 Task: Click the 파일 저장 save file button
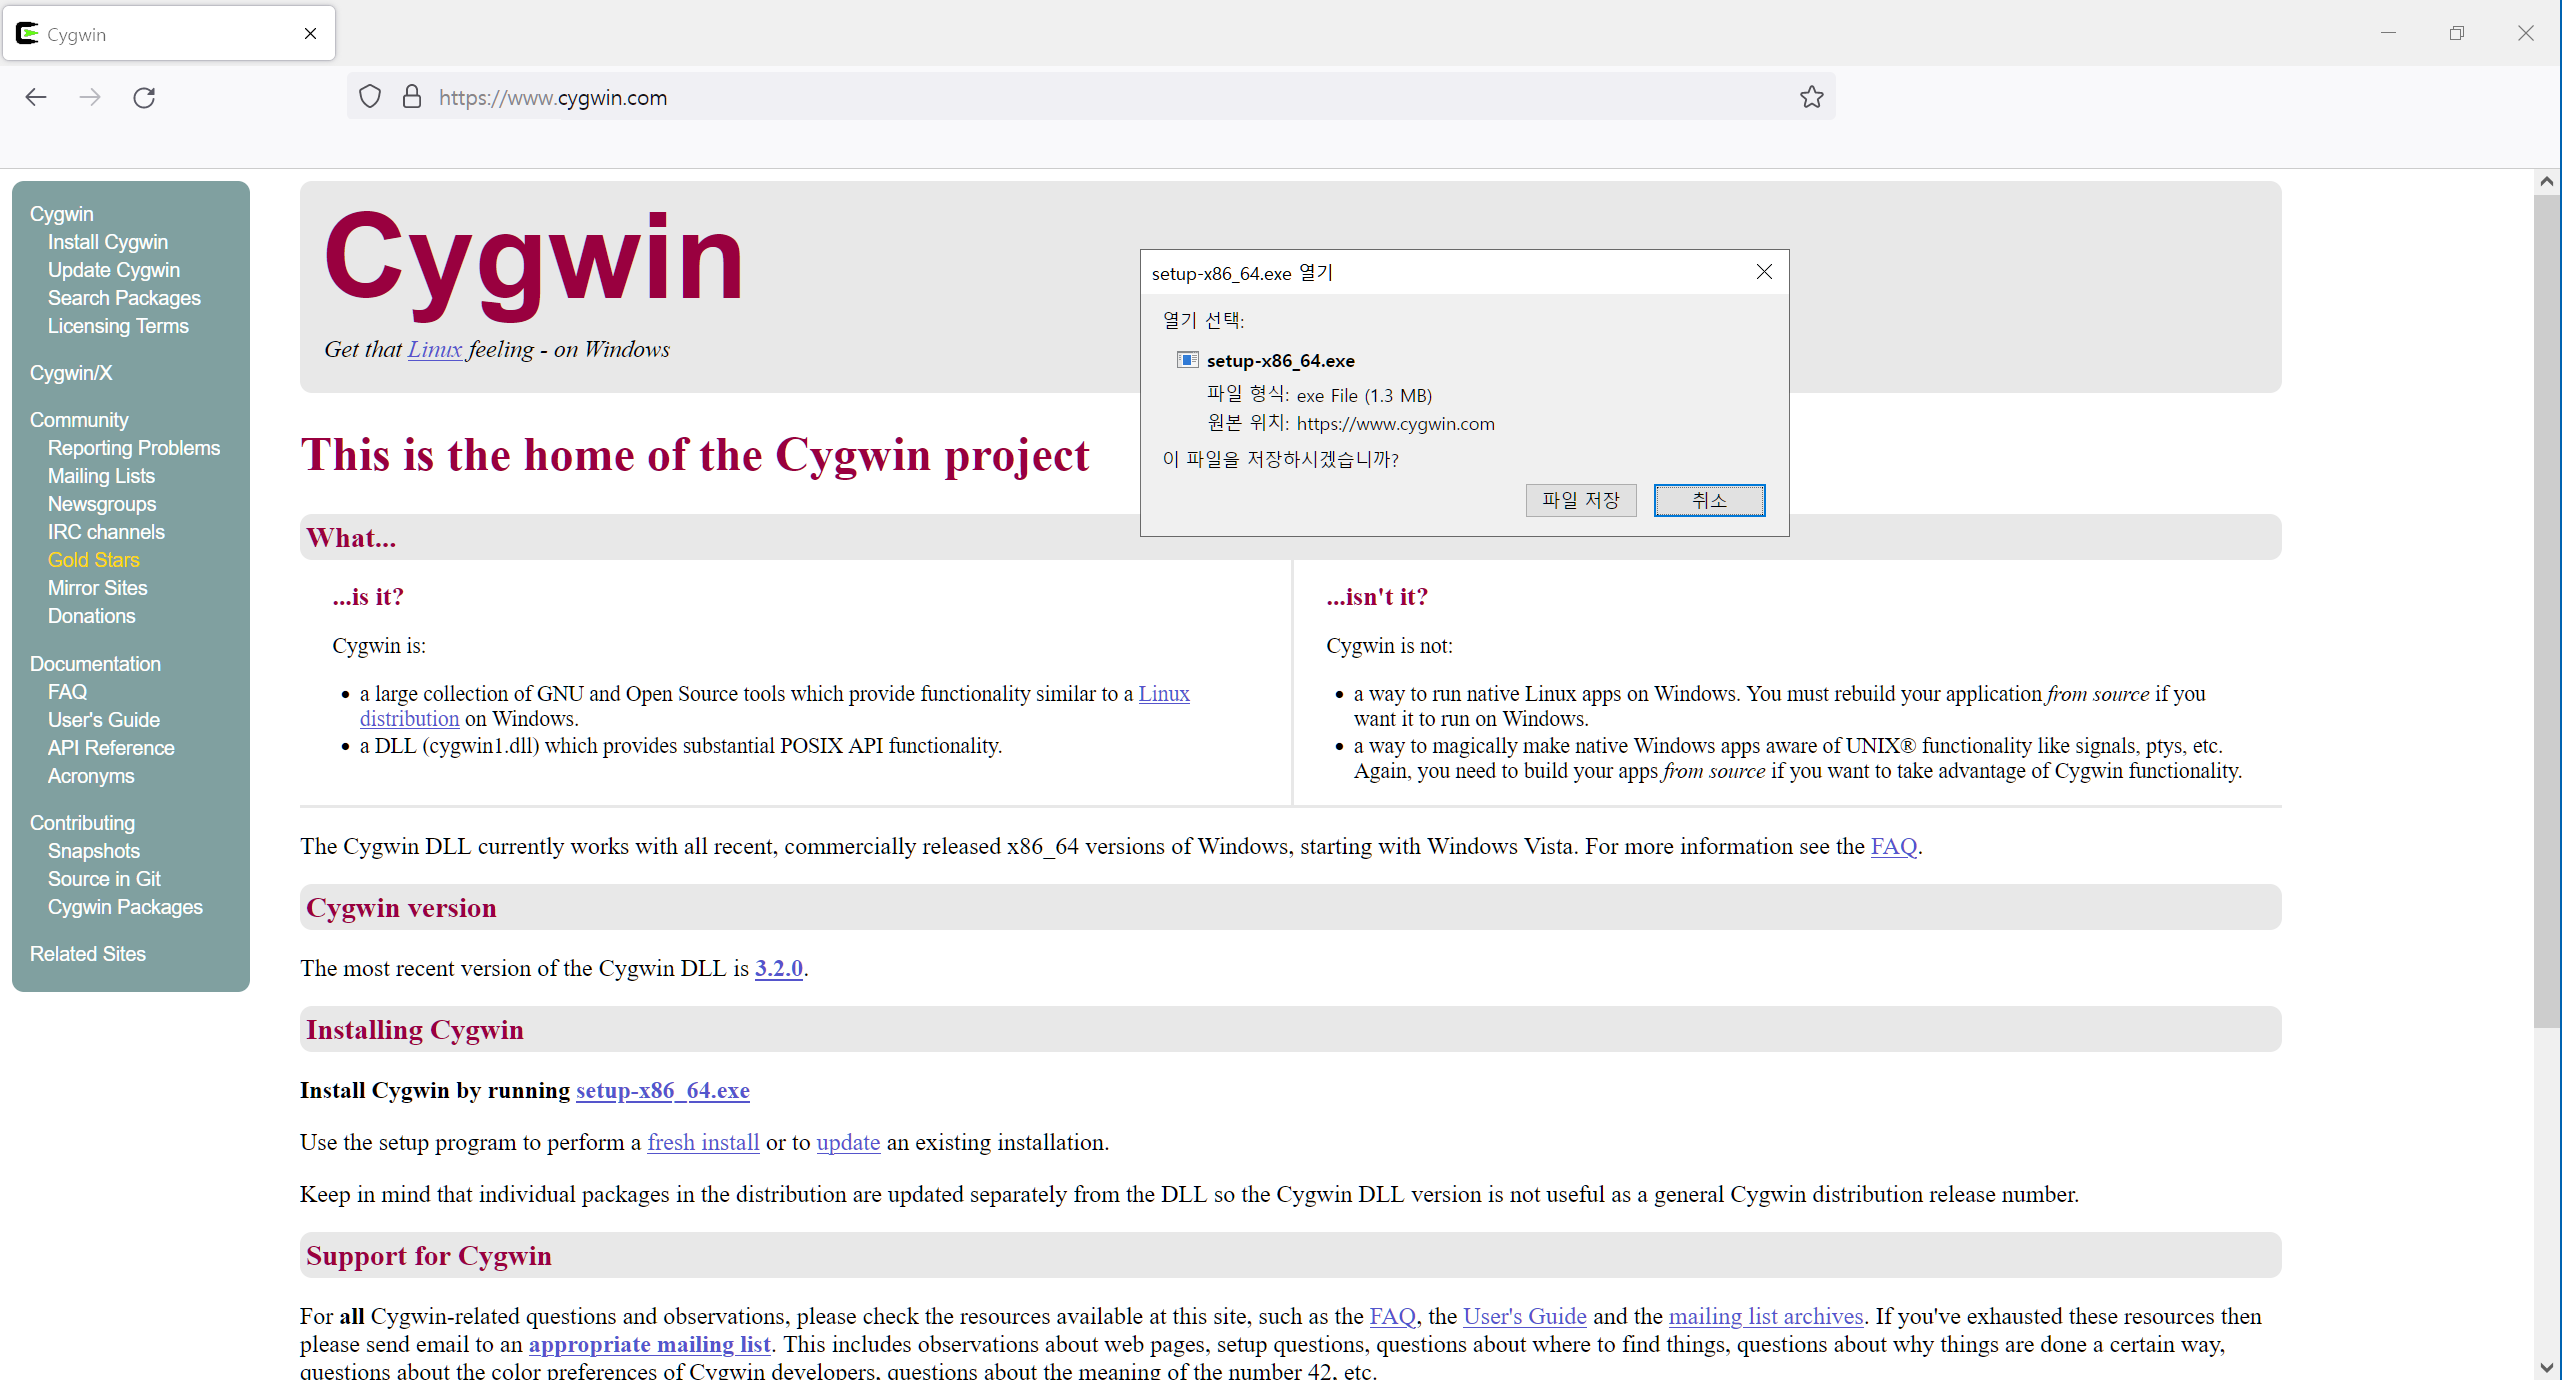1580,500
